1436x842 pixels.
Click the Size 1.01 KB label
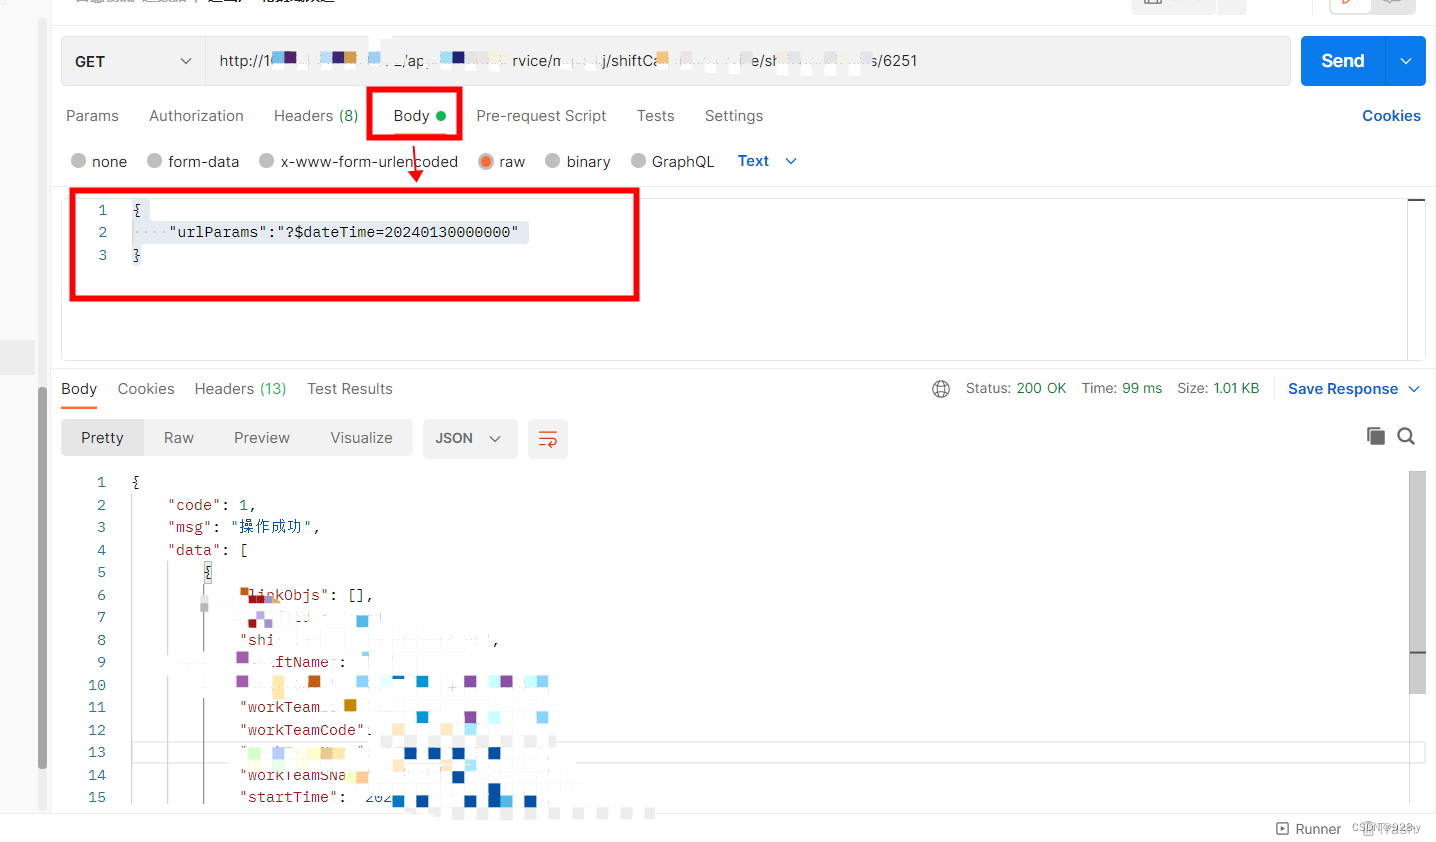[x=1218, y=388]
